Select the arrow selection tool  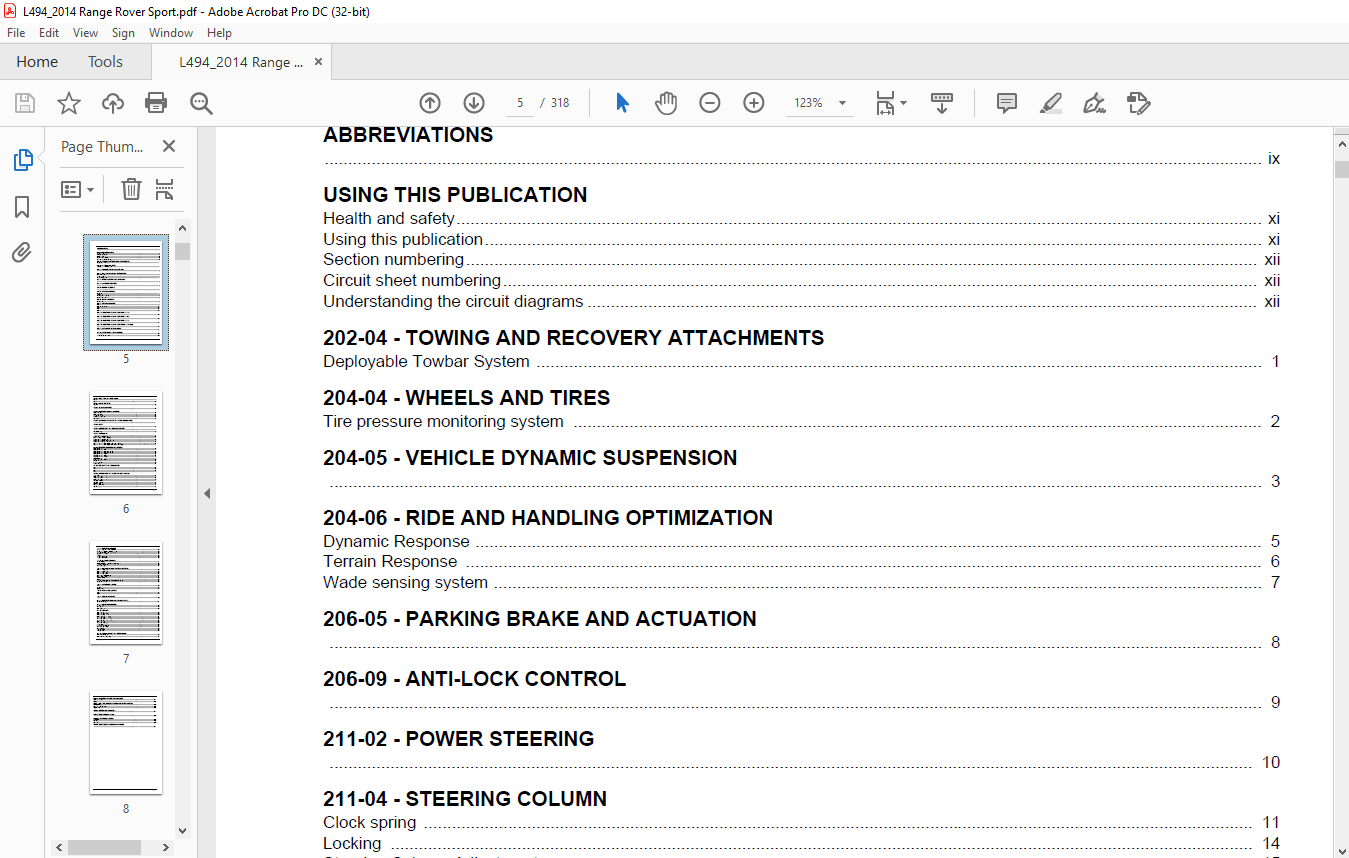point(622,103)
